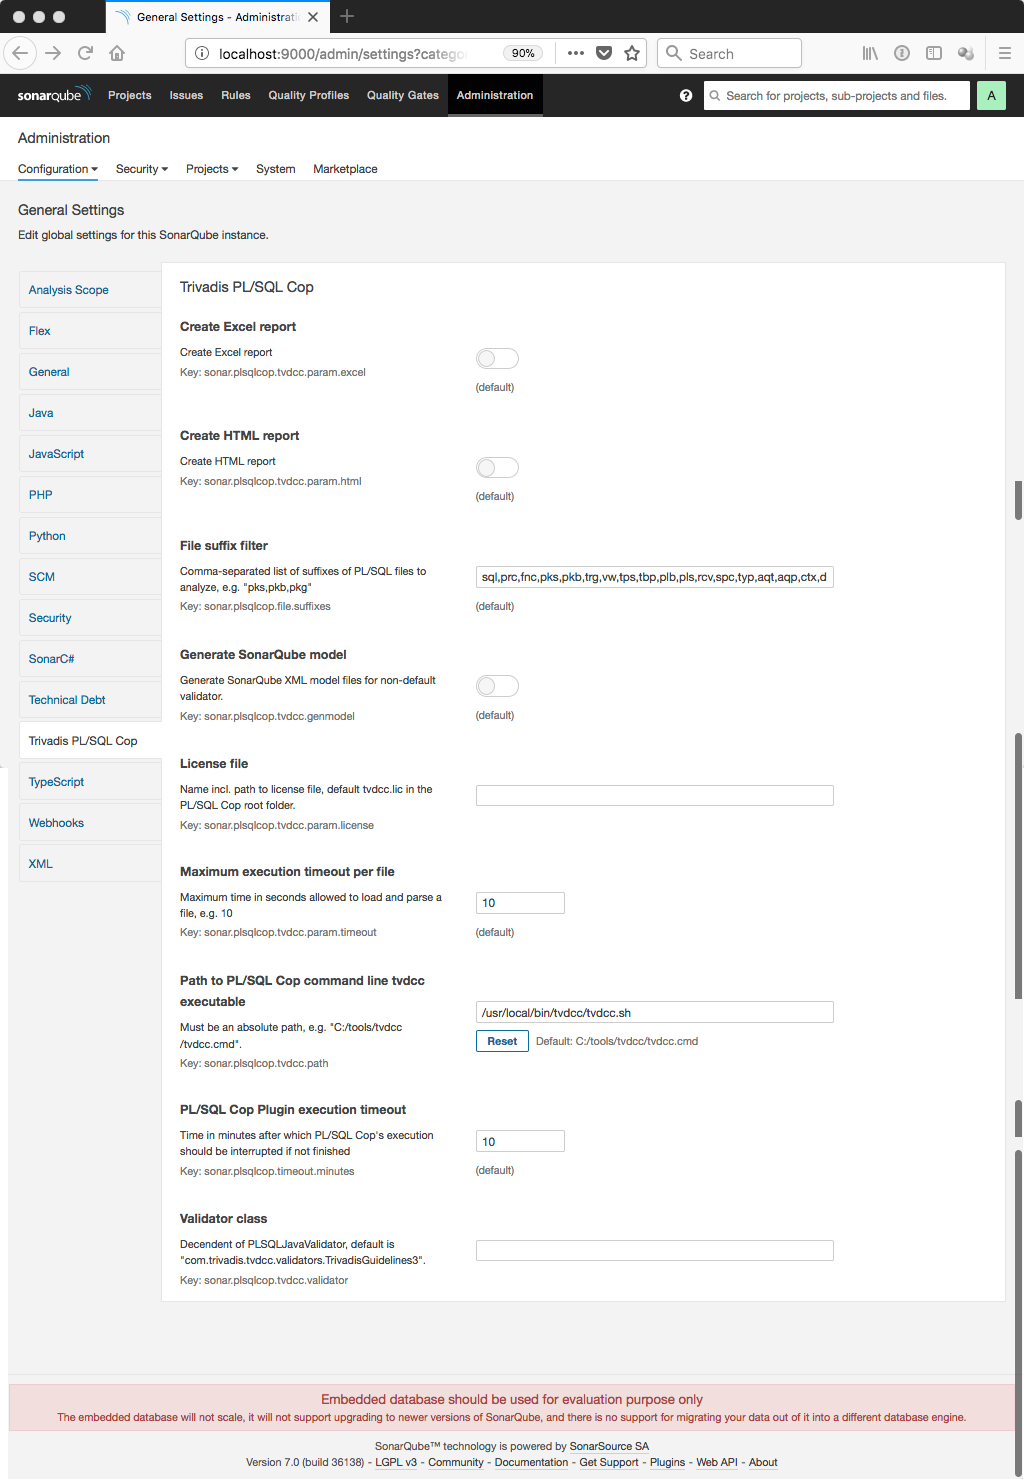Open the Firefox library
This screenshot has height=1479, width=1024.
(870, 53)
